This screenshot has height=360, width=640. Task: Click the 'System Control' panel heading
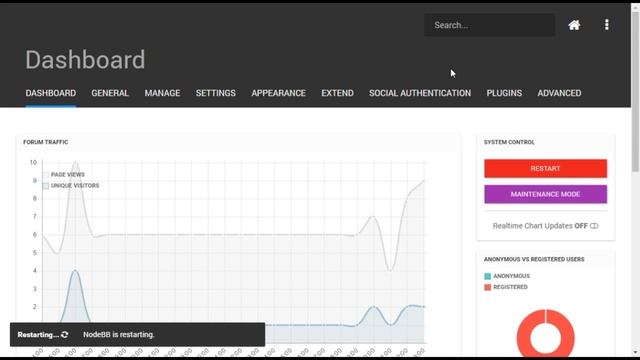point(509,142)
